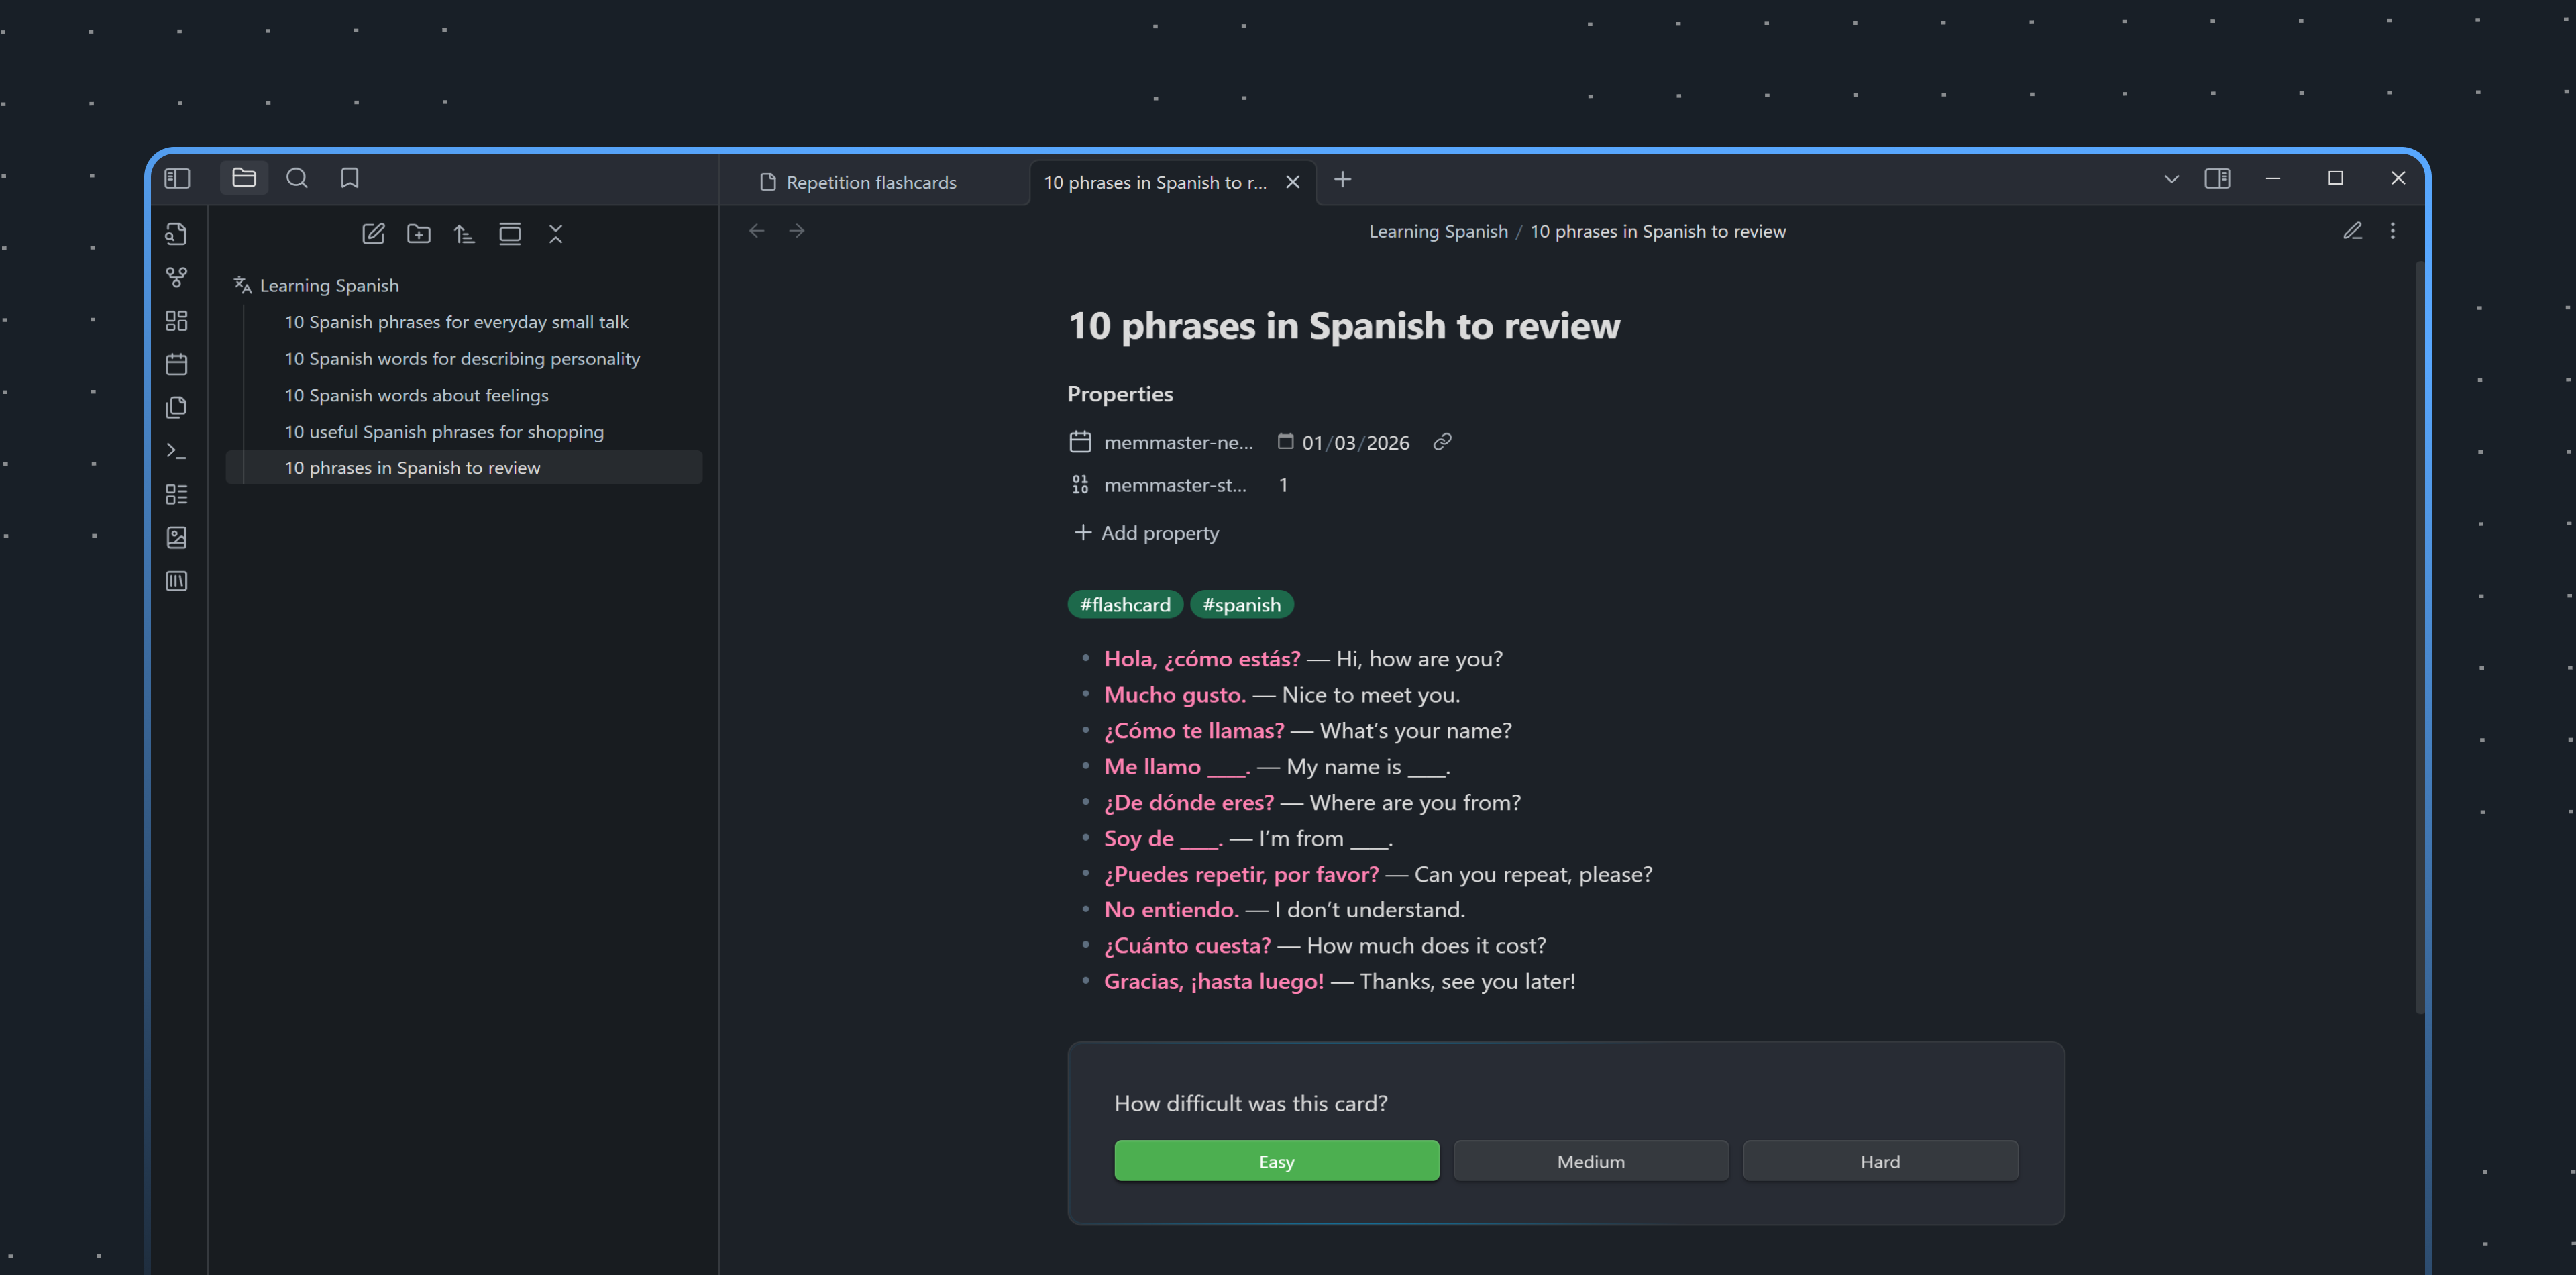Toggle the left sidebar
Image resolution: width=2576 pixels, height=1275 pixels.
coord(177,178)
